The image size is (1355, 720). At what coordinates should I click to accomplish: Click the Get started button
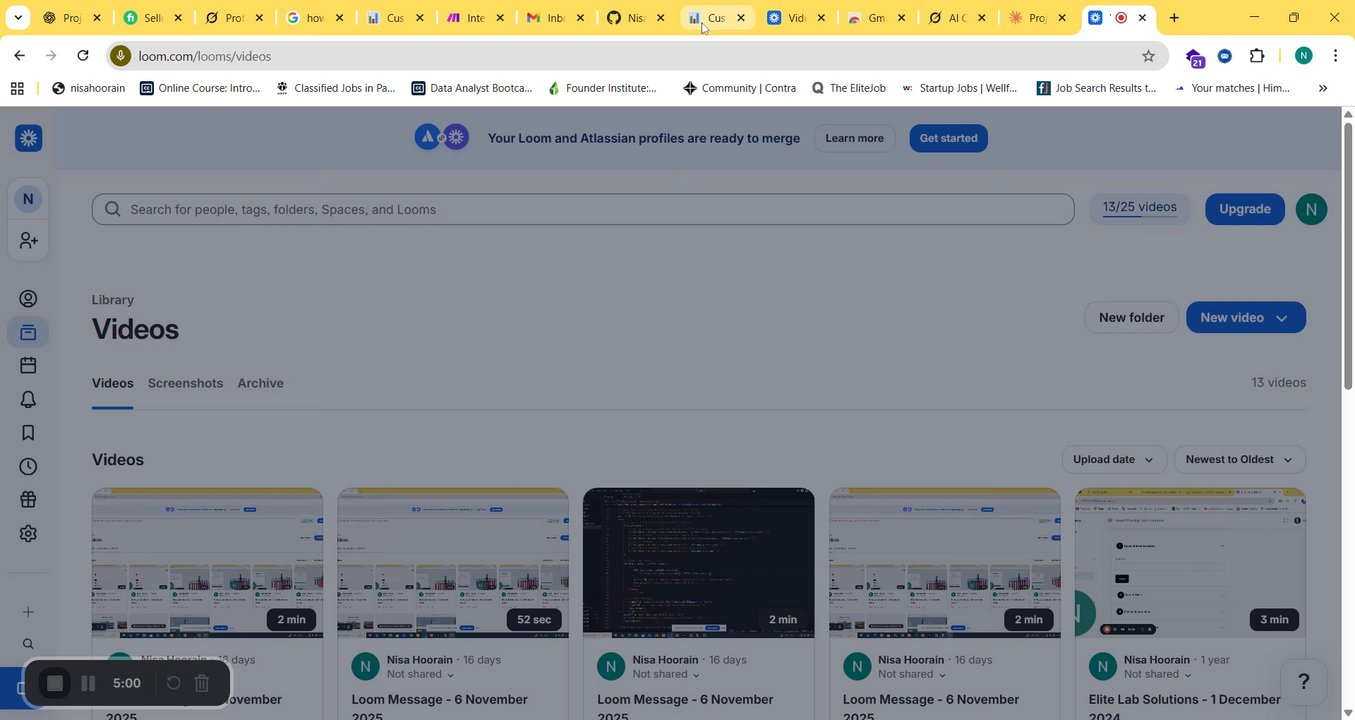tap(948, 138)
